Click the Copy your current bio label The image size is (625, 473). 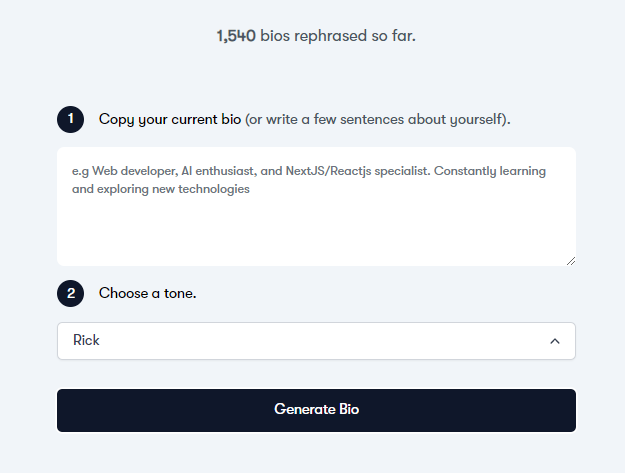pos(170,119)
